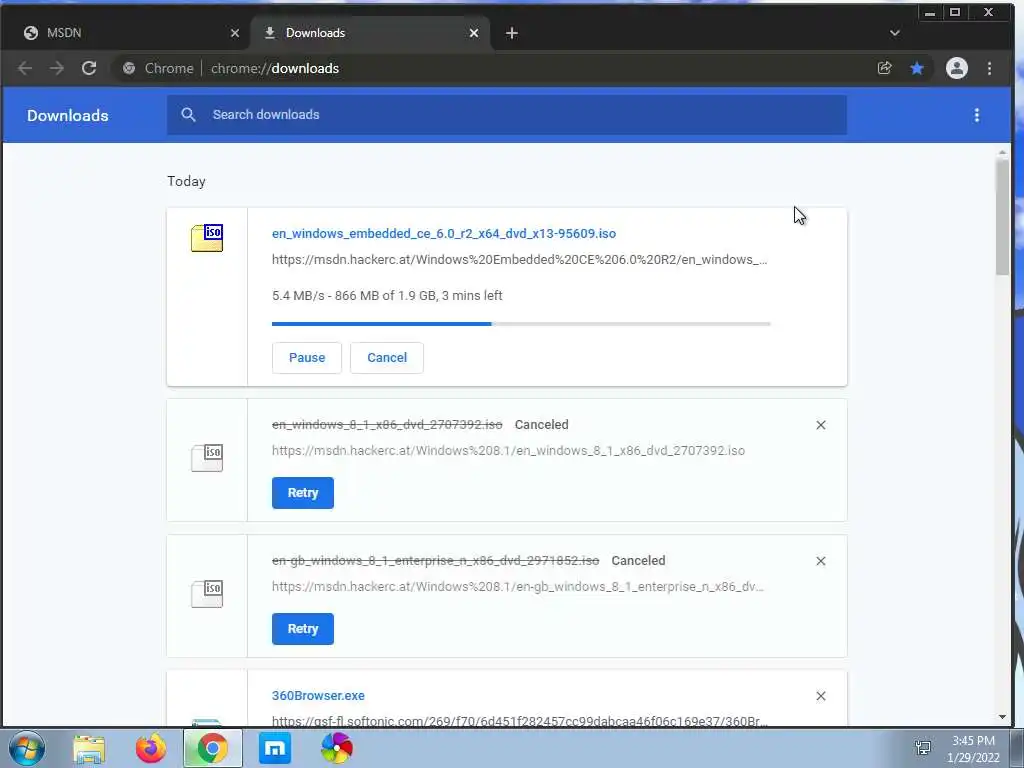Click the 360Browser.exe softonic source URL
The height and width of the screenshot is (768, 1024).
tap(520, 720)
